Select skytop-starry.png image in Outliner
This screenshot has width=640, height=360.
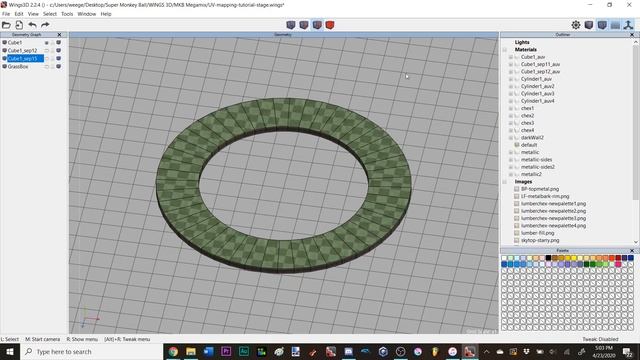540,240
